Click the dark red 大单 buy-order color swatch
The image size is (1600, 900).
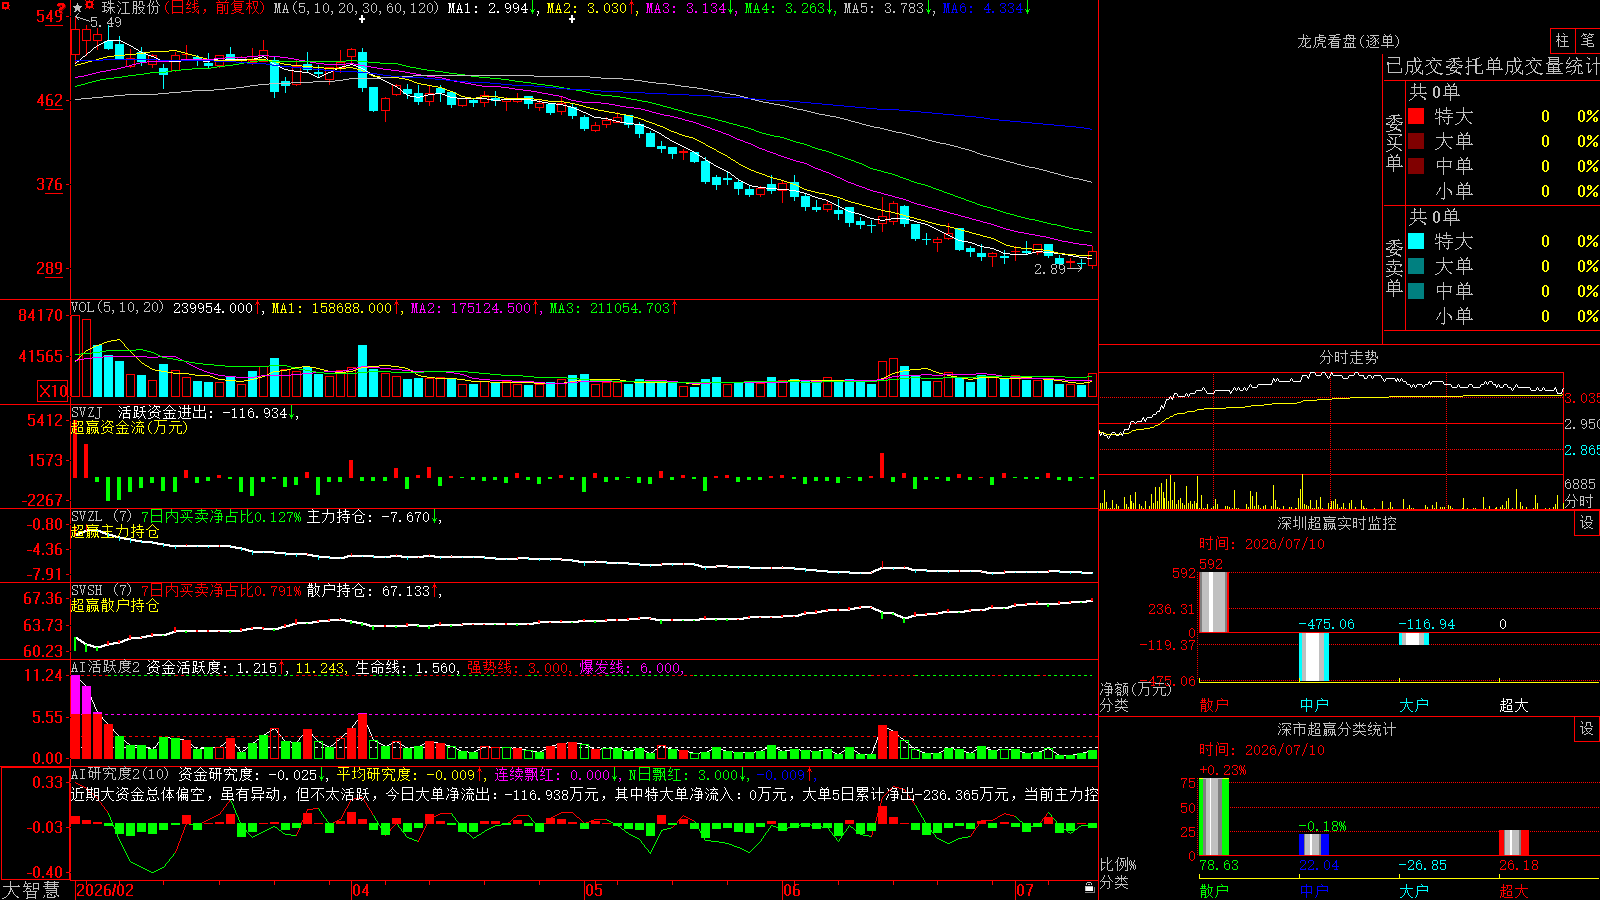tap(1416, 141)
